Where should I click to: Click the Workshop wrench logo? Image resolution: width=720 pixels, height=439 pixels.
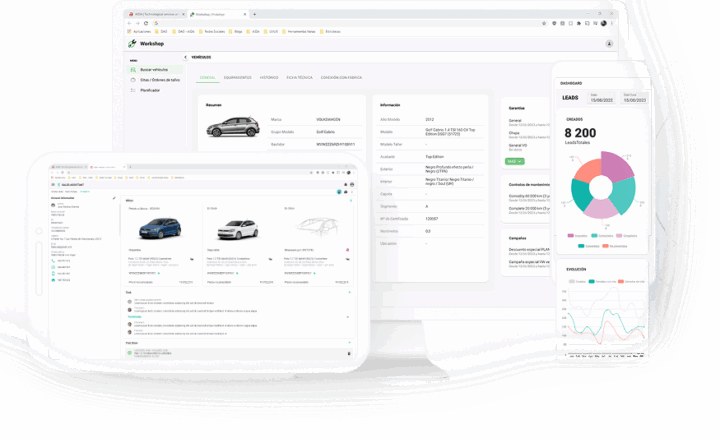pyautogui.click(x=132, y=44)
